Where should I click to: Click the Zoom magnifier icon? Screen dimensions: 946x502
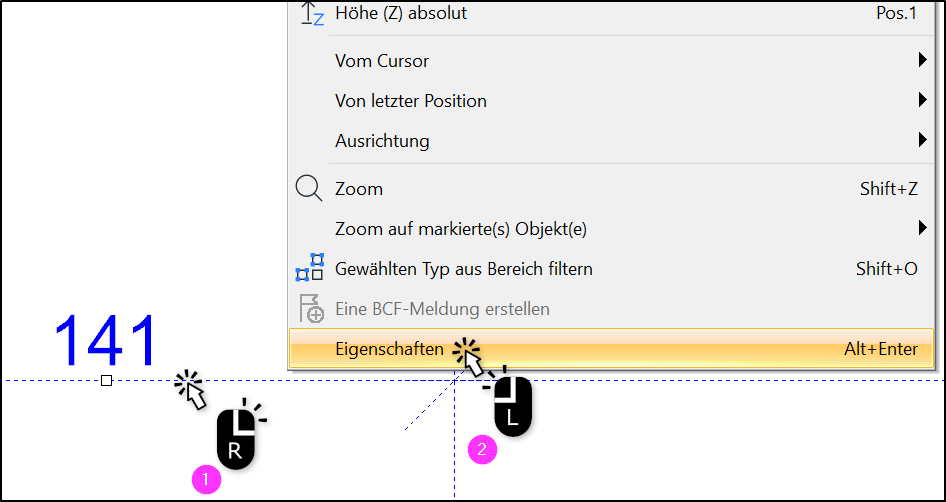(310, 189)
